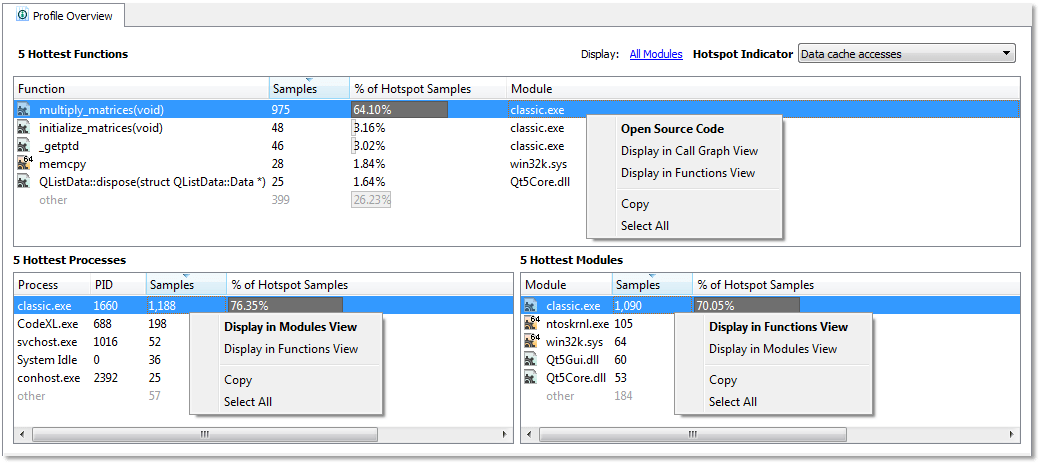Image resolution: width=1041 pixels, height=465 pixels.
Task: Sort functions by % of Hotspot Samples header
Action: pyautogui.click(x=428, y=89)
